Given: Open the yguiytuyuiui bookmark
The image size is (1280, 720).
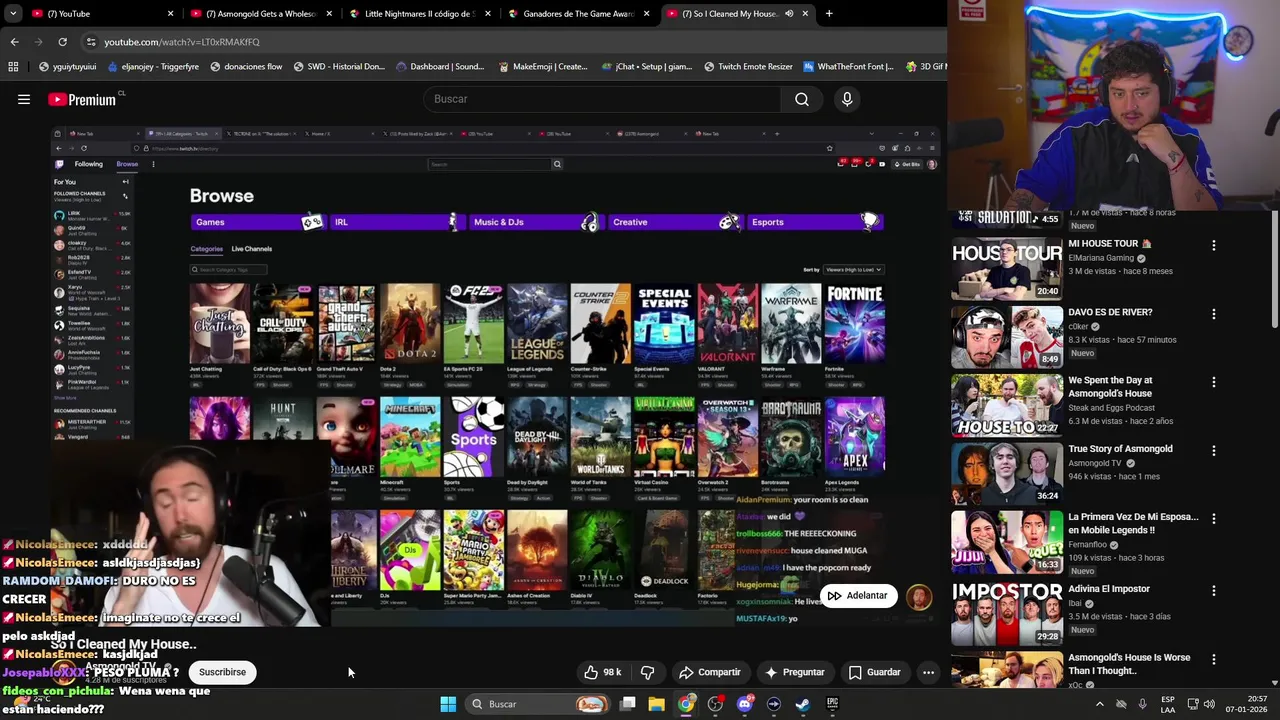Looking at the screenshot, I should [x=68, y=67].
